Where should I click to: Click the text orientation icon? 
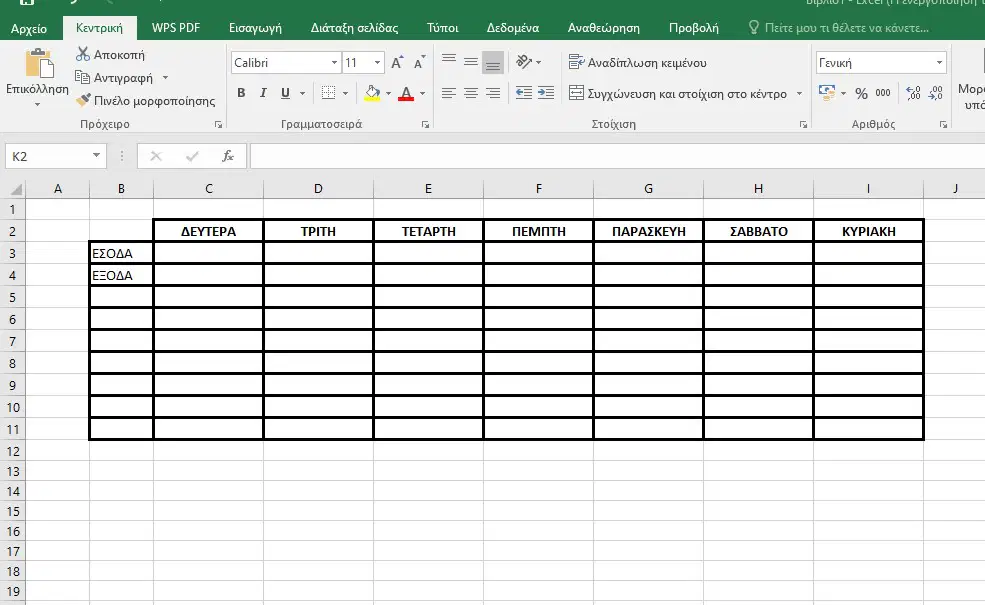coord(524,61)
